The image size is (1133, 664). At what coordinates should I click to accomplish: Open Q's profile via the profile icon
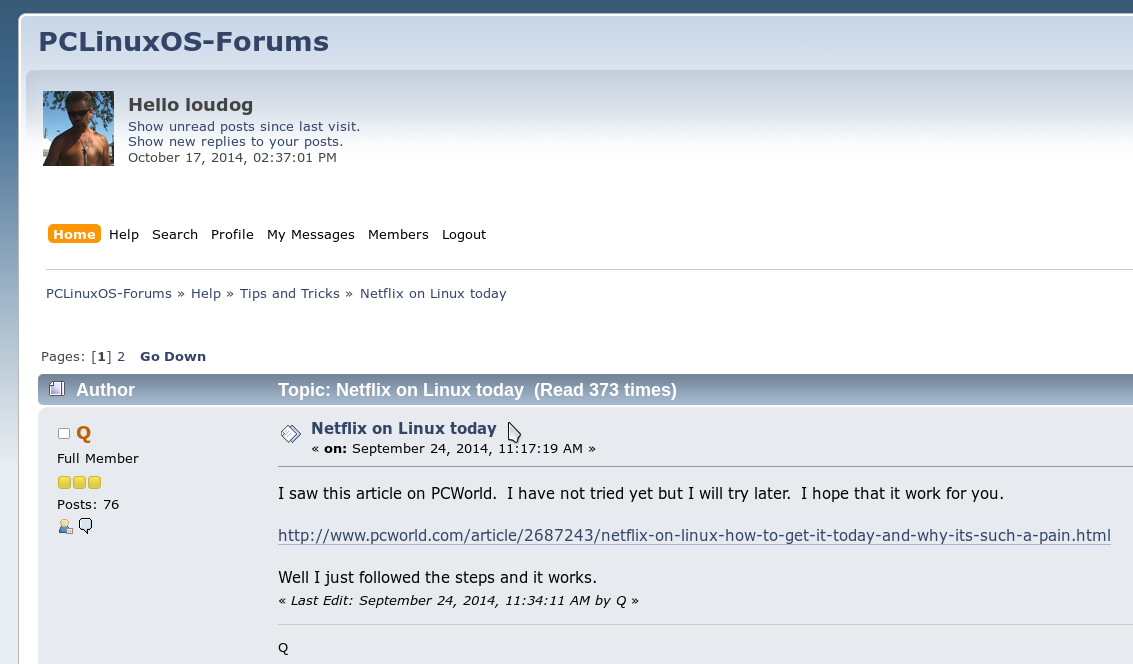click(x=65, y=526)
